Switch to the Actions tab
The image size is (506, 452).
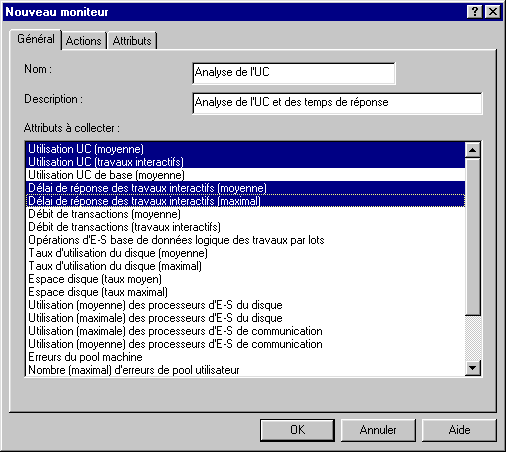click(x=84, y=41)
